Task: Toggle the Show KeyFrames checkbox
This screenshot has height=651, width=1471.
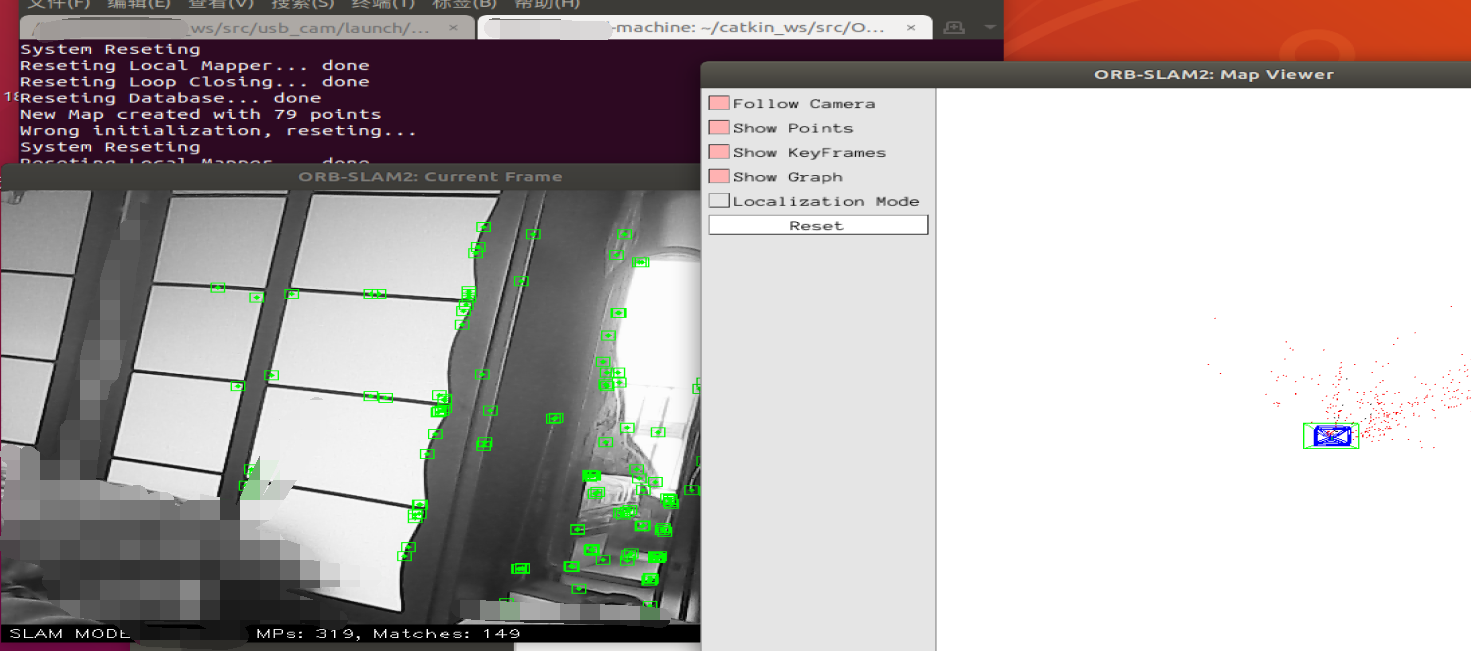Action: click(x=719, y=152)
